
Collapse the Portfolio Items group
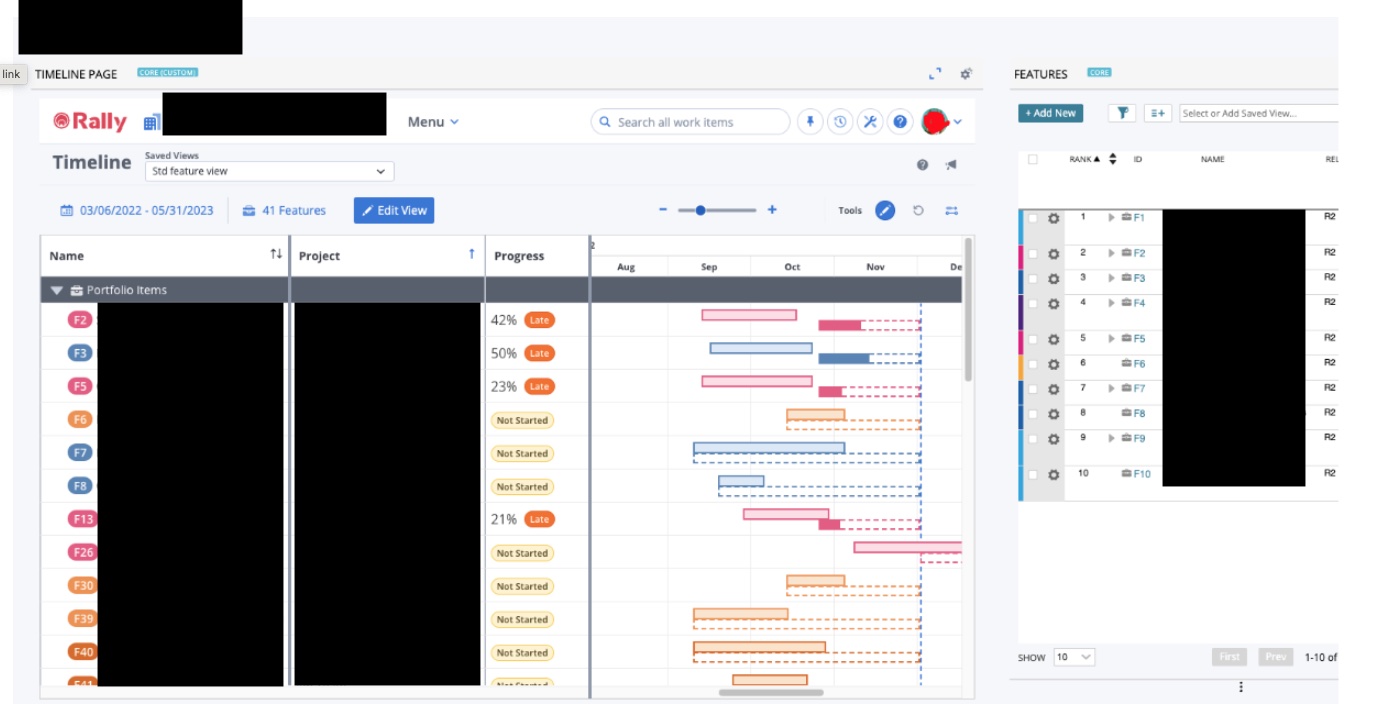57,290
